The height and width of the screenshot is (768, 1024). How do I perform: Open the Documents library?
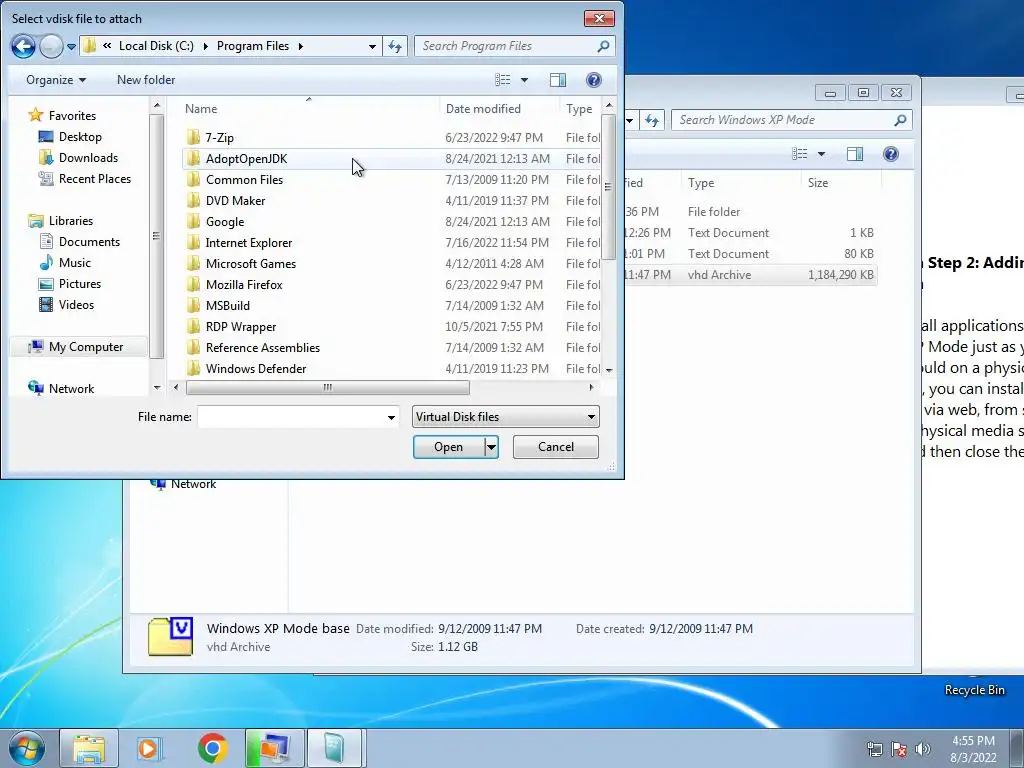tap(80, 242)
